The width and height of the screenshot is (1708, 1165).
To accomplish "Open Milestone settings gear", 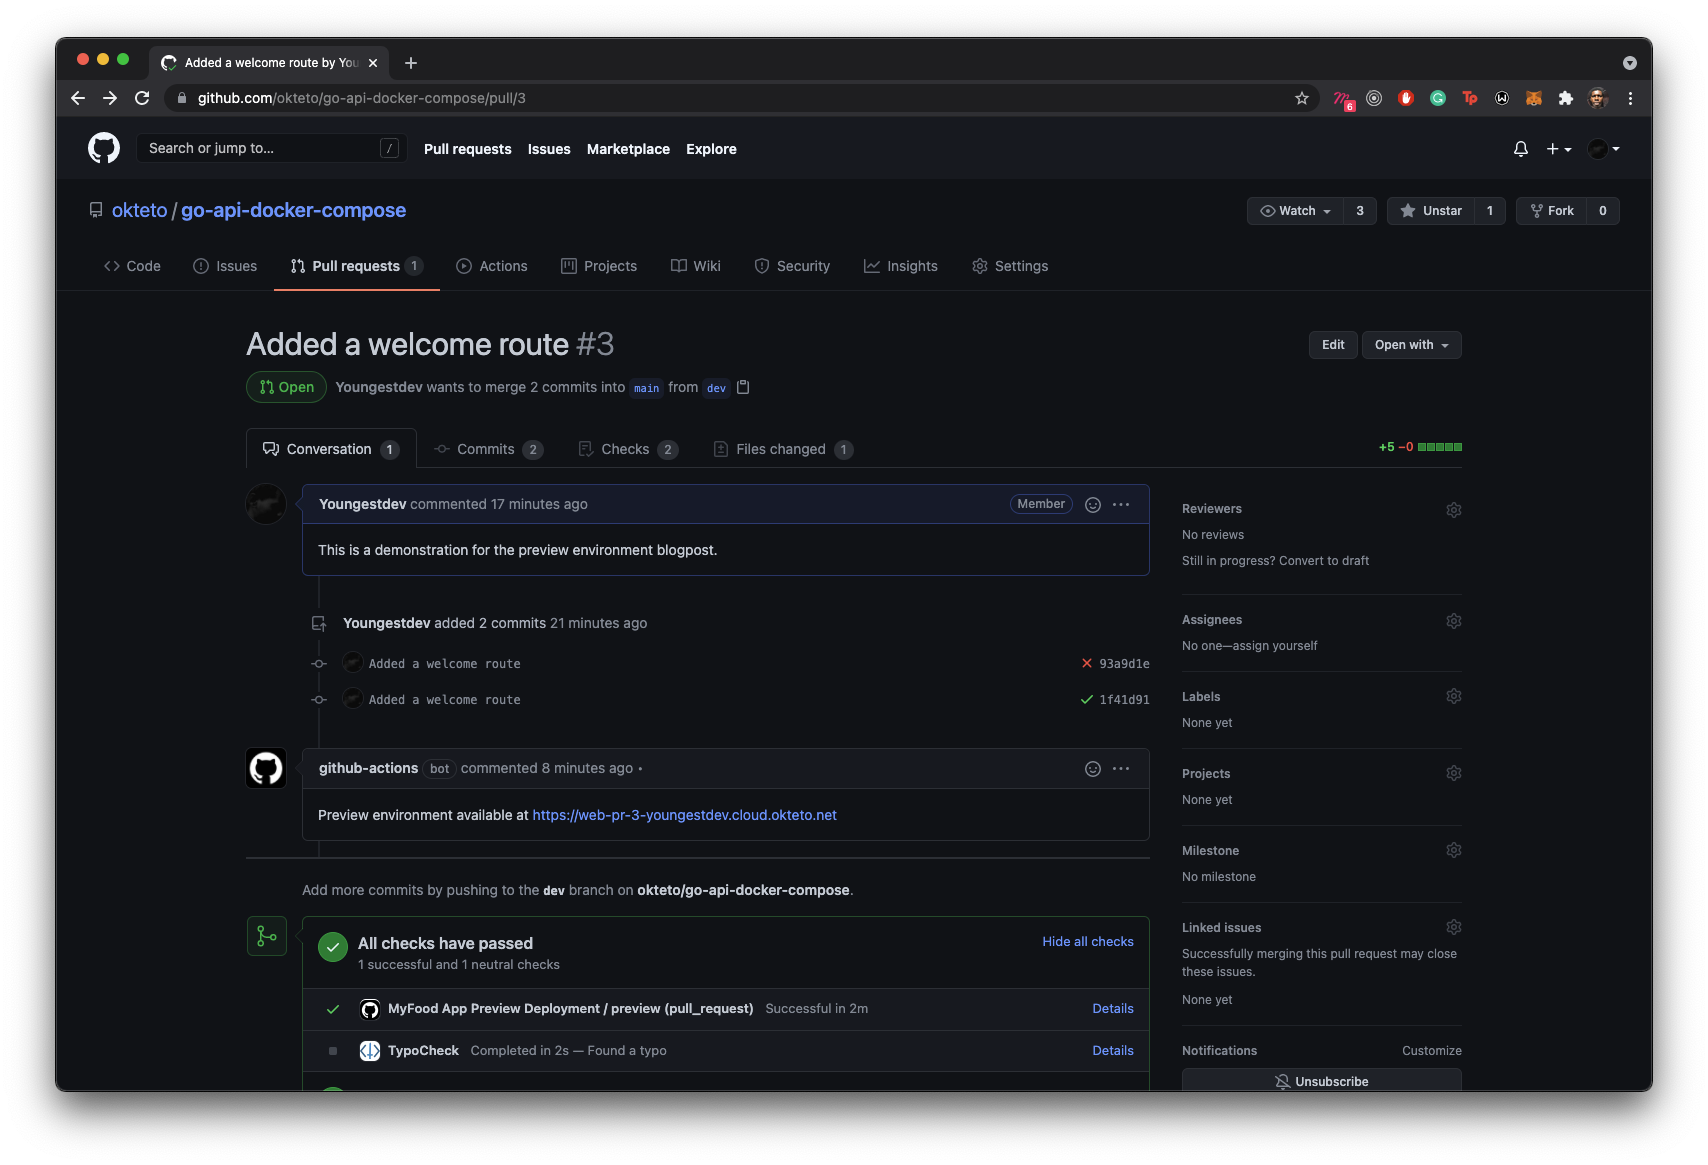I will click(x=1454, y=850).
